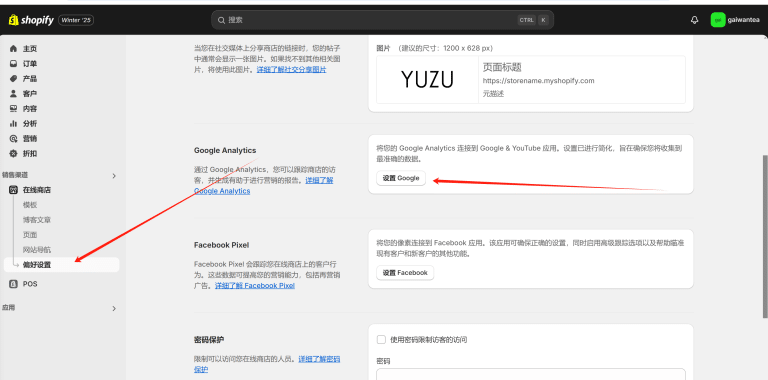Click the 设置 Google button
This screenshot has height=380, width=768.
point(401,178)
